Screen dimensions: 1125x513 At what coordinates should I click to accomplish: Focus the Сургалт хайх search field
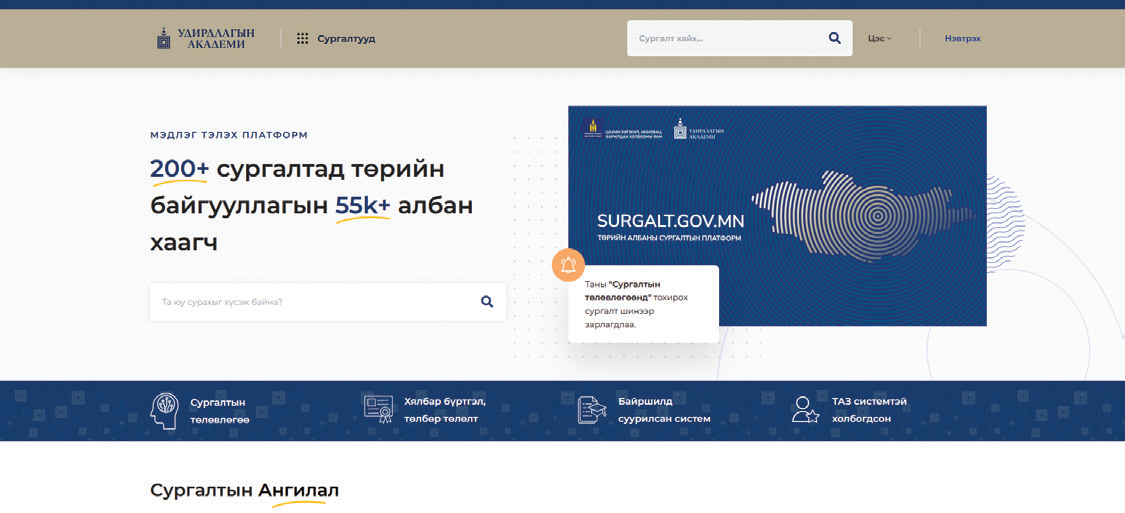point(725,38)
